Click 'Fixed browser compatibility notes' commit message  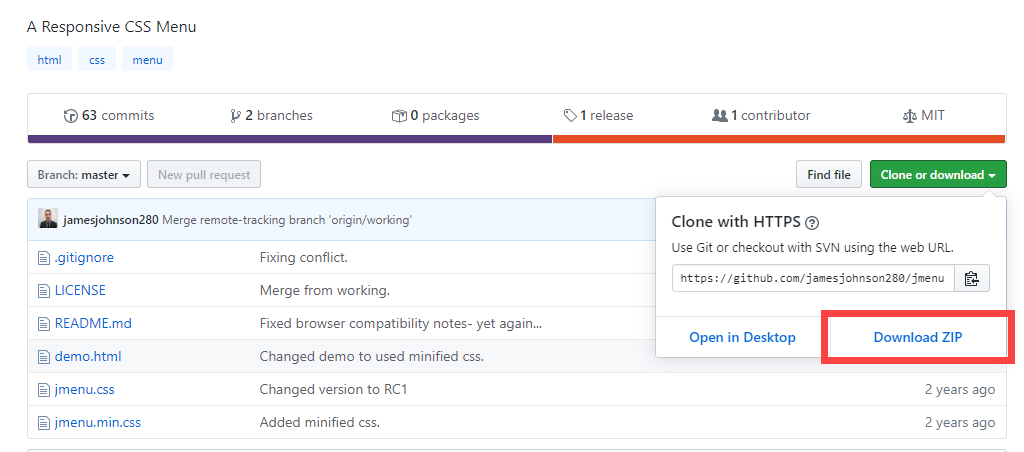[401, 323]
